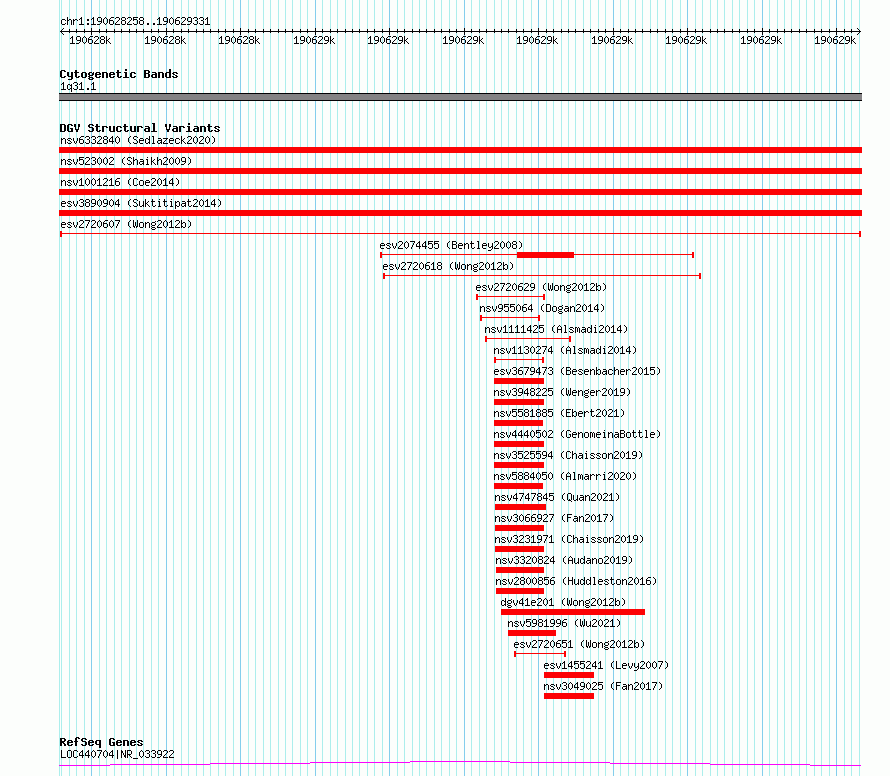Click the red bar under nsv6332840
The width and height of the screenshot is (890, 776).
[x=460, y=150]
